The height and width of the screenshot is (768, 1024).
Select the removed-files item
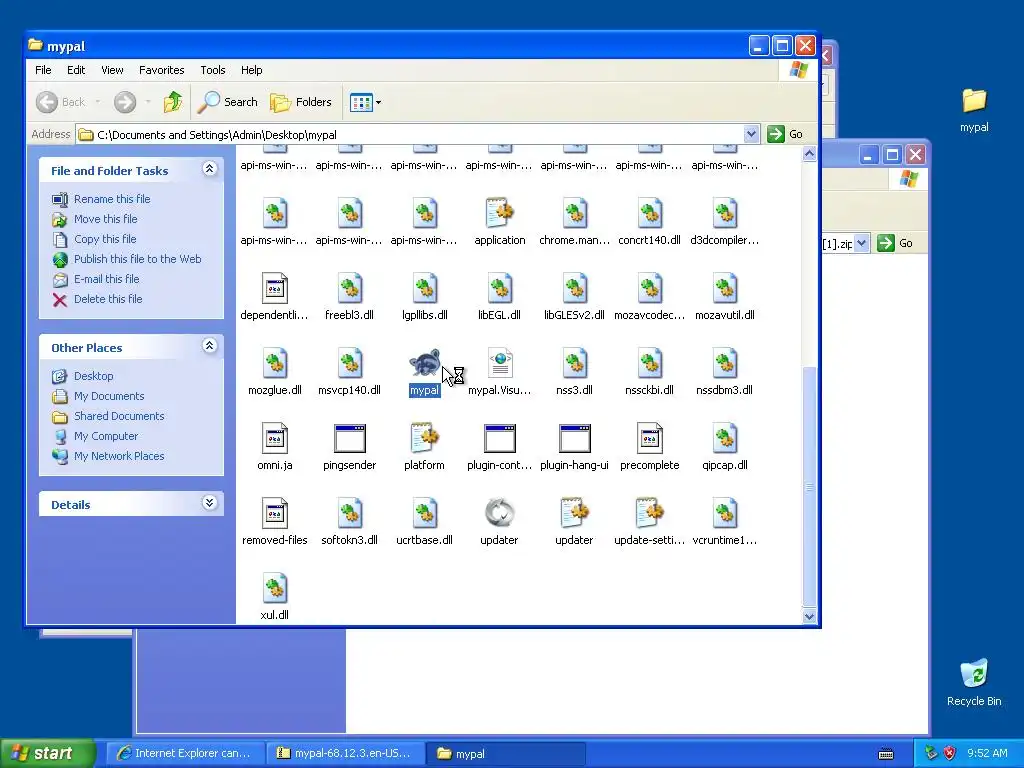274,522
